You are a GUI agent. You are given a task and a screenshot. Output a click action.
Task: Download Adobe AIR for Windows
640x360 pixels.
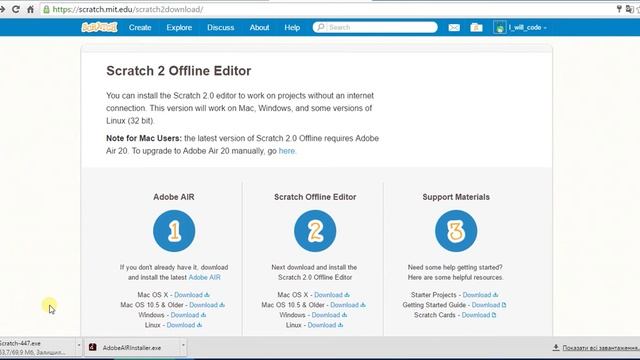tap(188, 315)
